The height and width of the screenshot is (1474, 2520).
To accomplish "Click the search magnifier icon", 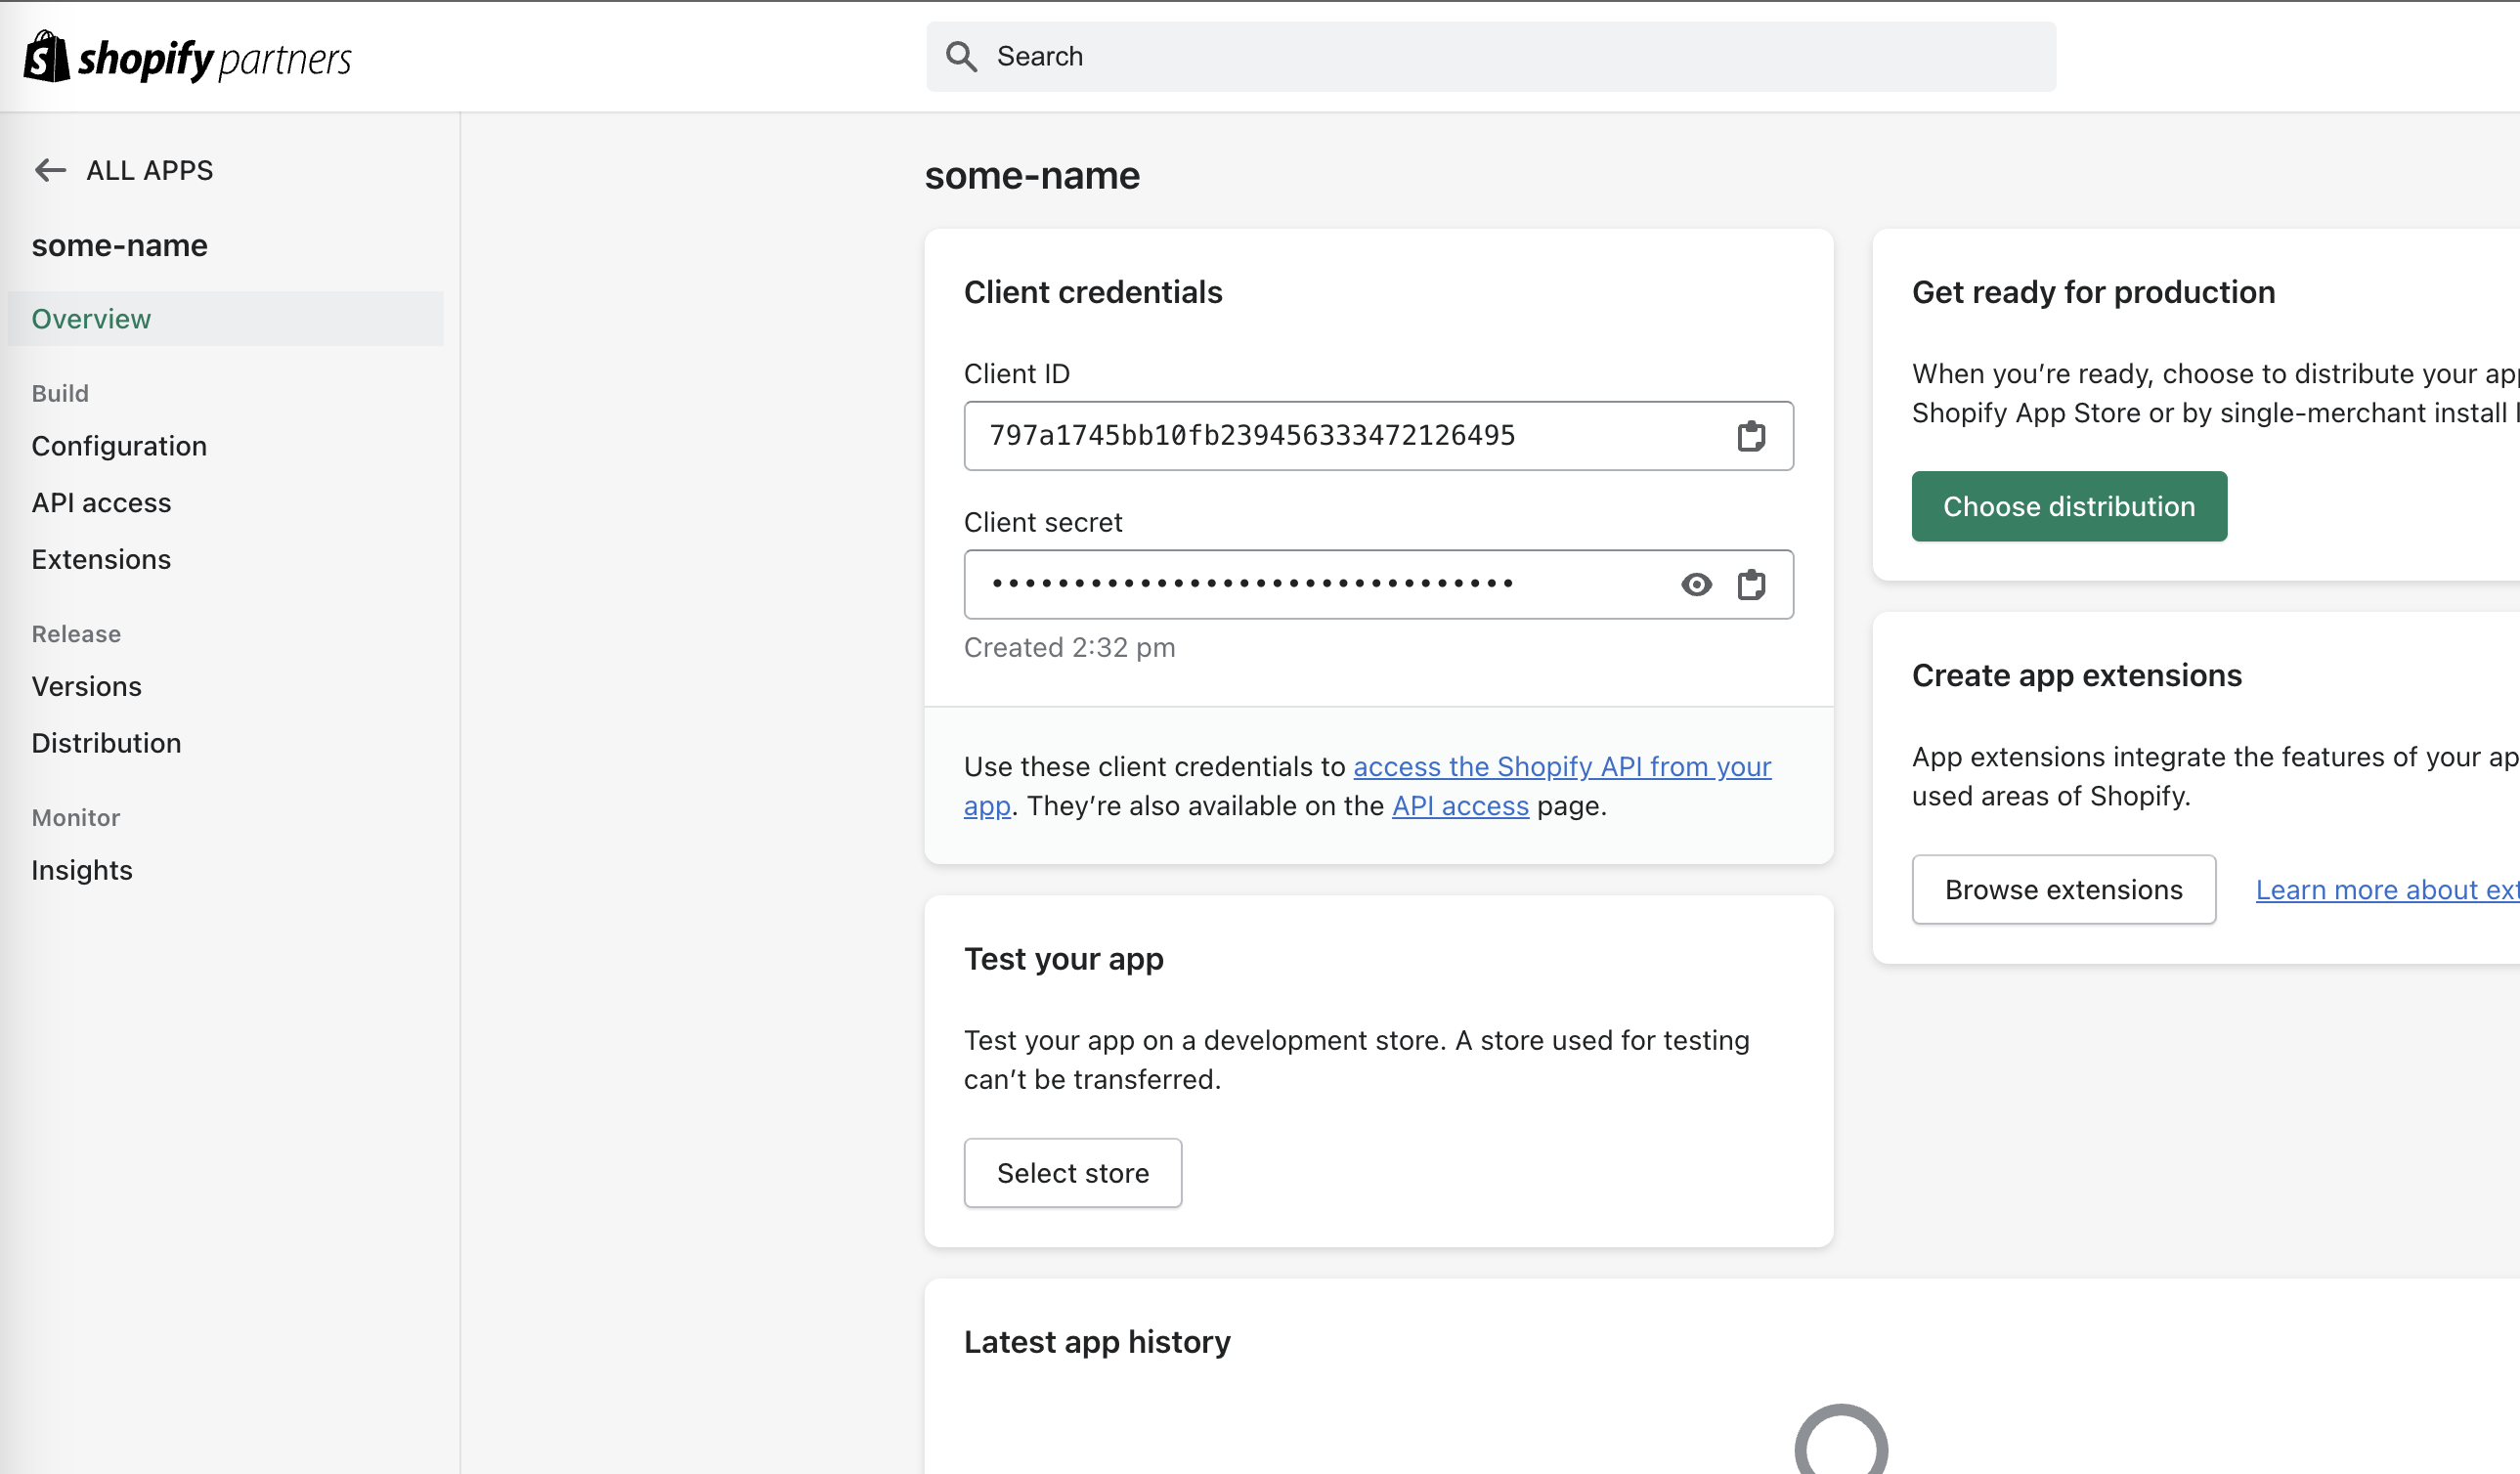I will pyautogui.click(x=961, y=57).
